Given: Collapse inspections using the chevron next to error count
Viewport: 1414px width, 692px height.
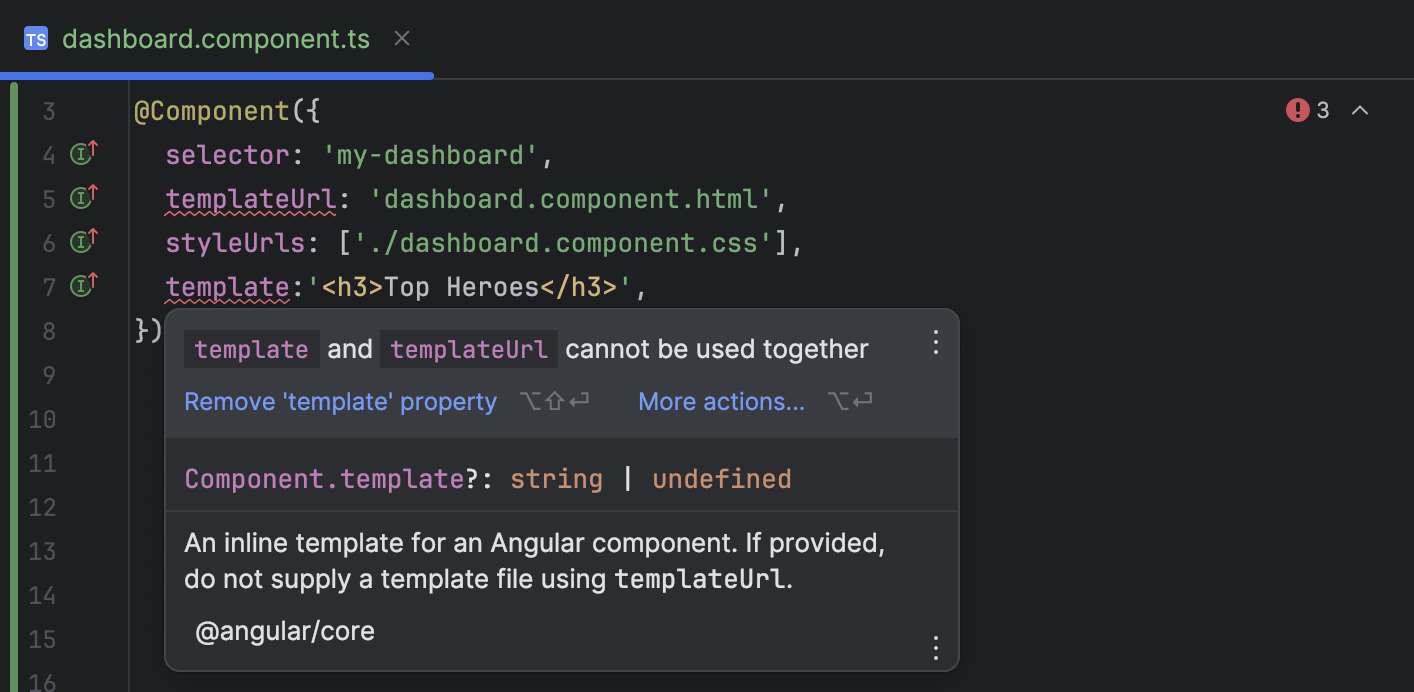Looking at the screenshot, I should (1360, 111).
